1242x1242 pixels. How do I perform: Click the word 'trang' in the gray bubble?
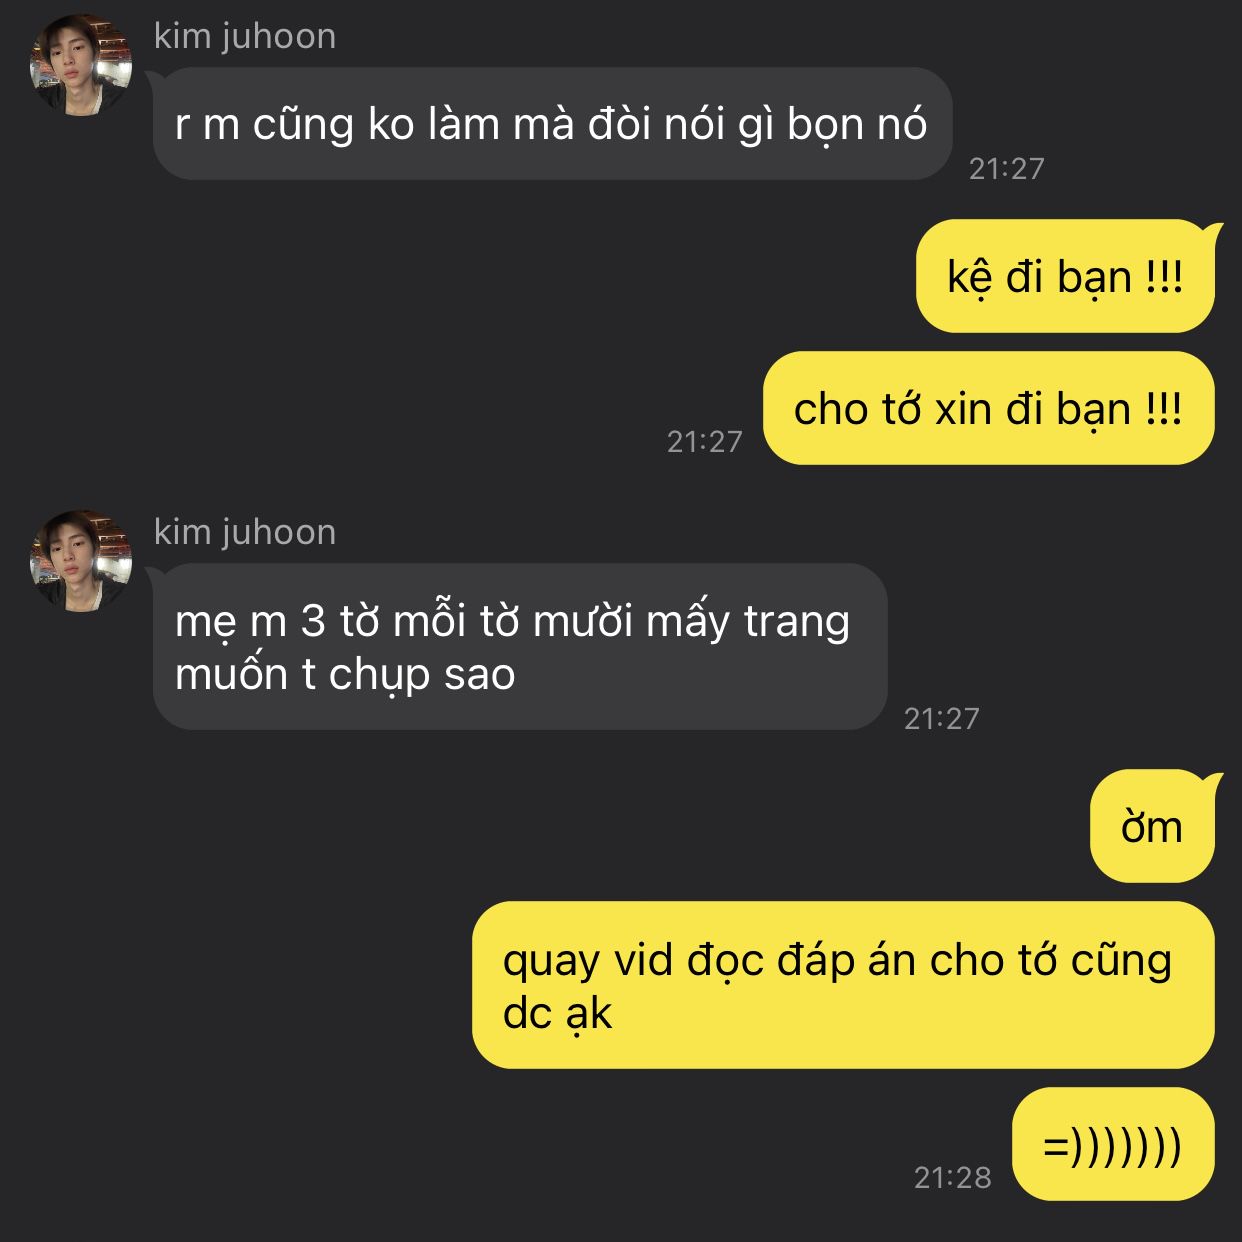[797, 623]
